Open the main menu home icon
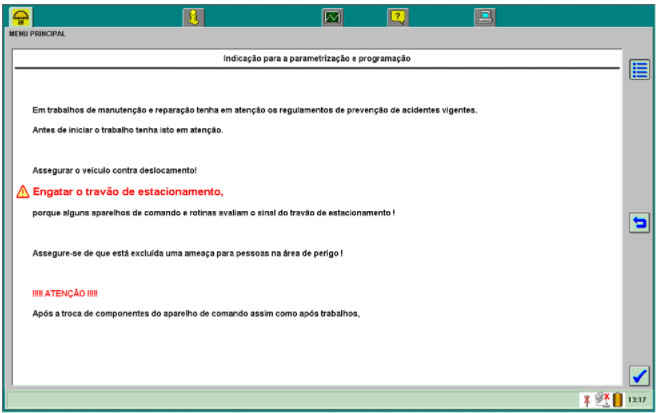This screenshot has height=413, width=659. pyautogui.click(x=22, y=16)
